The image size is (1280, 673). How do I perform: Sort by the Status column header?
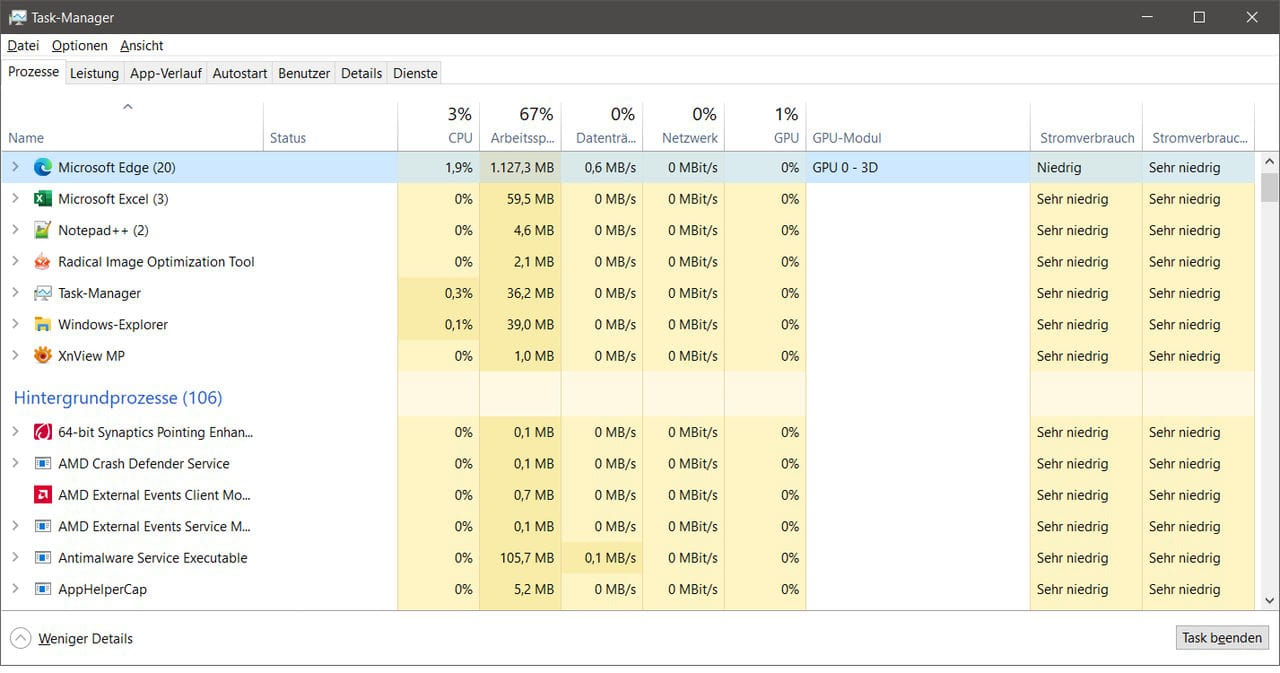(x=330, y=126)
